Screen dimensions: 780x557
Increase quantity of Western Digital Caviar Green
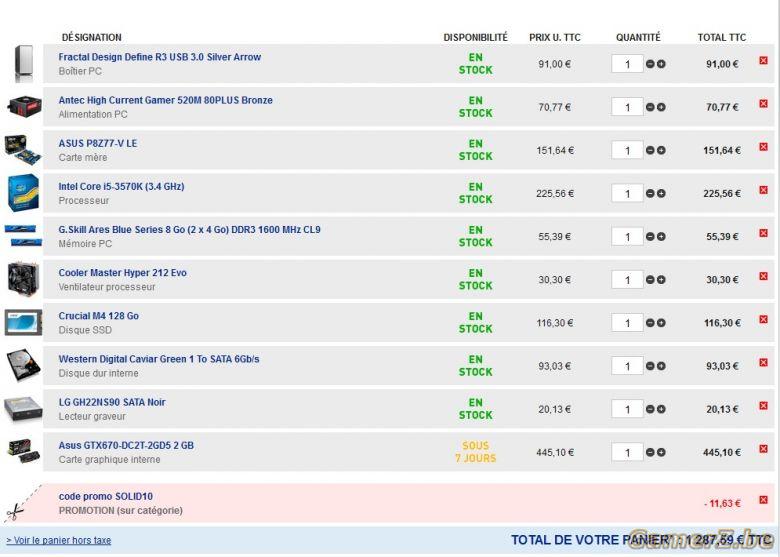tap(661, 367)
